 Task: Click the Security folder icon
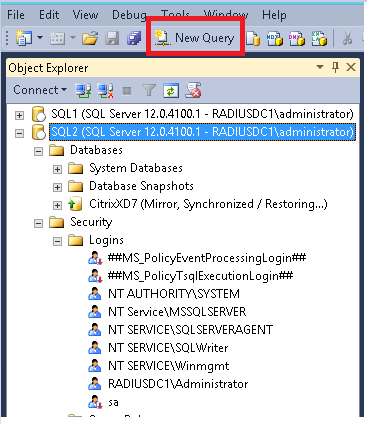56,222
